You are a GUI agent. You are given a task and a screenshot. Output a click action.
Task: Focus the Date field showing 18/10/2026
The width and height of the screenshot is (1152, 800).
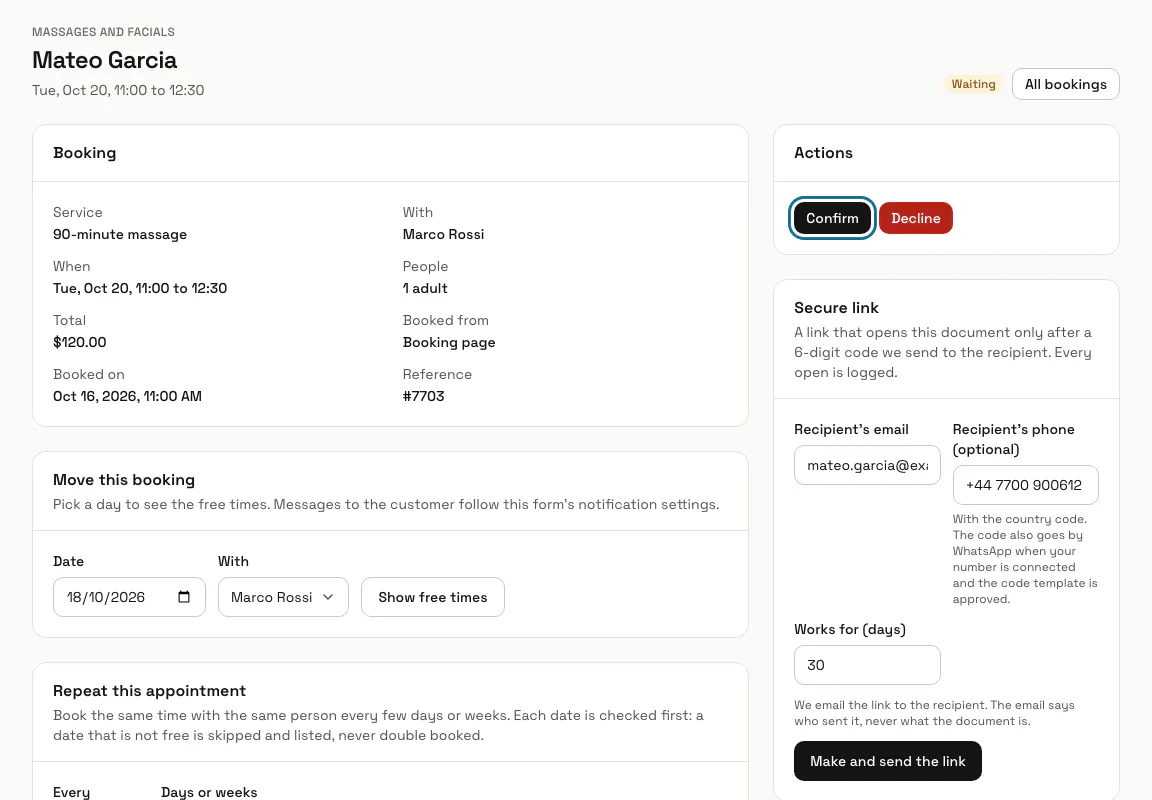[x=129, y=597]
